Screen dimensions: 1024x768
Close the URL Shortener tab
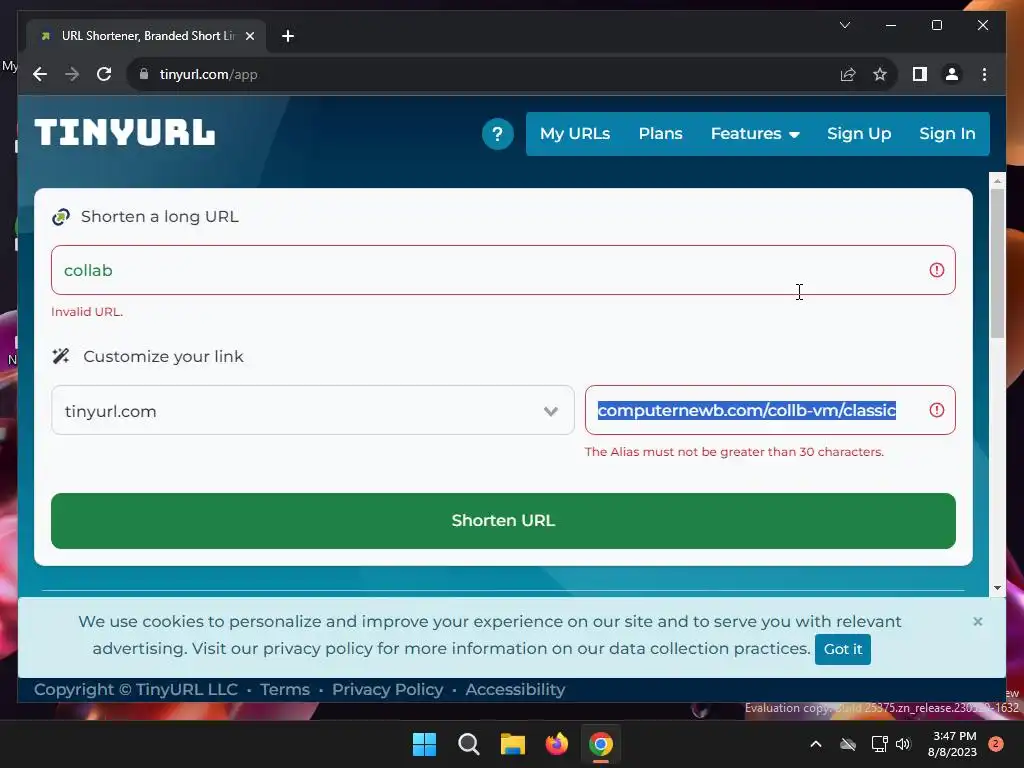point(249,36)
